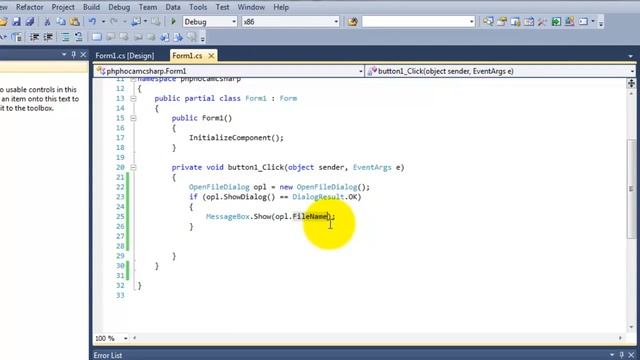640x360 pixels.
Task: Click the Save icon in the toolbar
Action: click(x=16, y=22)
